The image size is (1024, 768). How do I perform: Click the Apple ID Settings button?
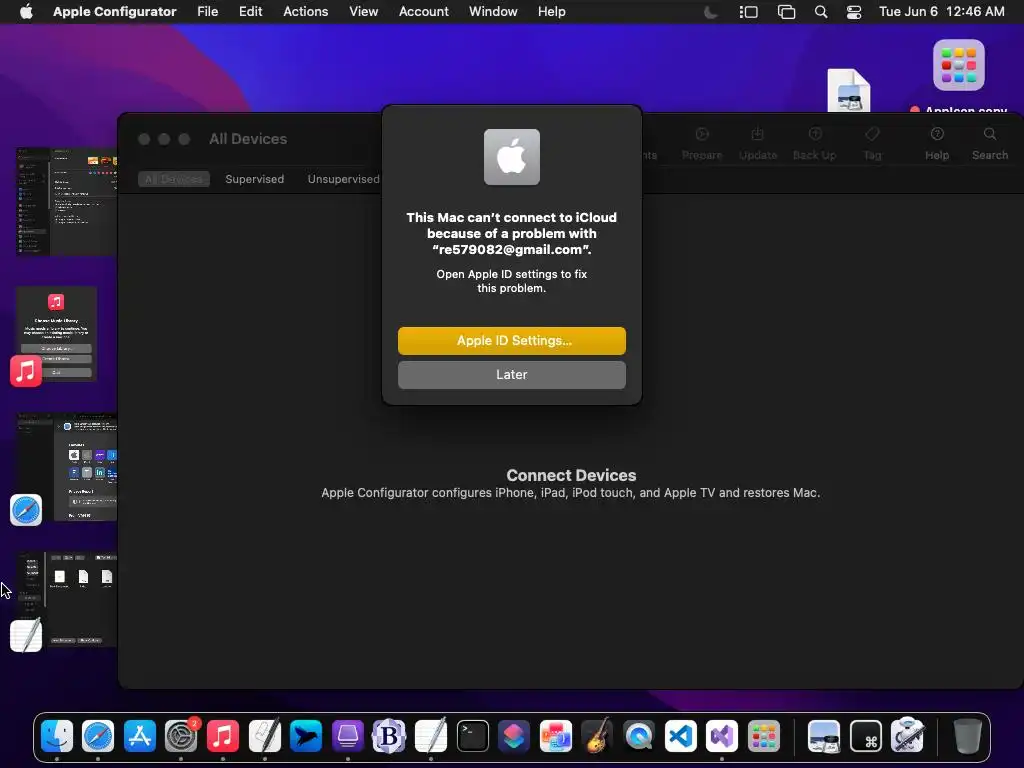[x=511, y=341]
